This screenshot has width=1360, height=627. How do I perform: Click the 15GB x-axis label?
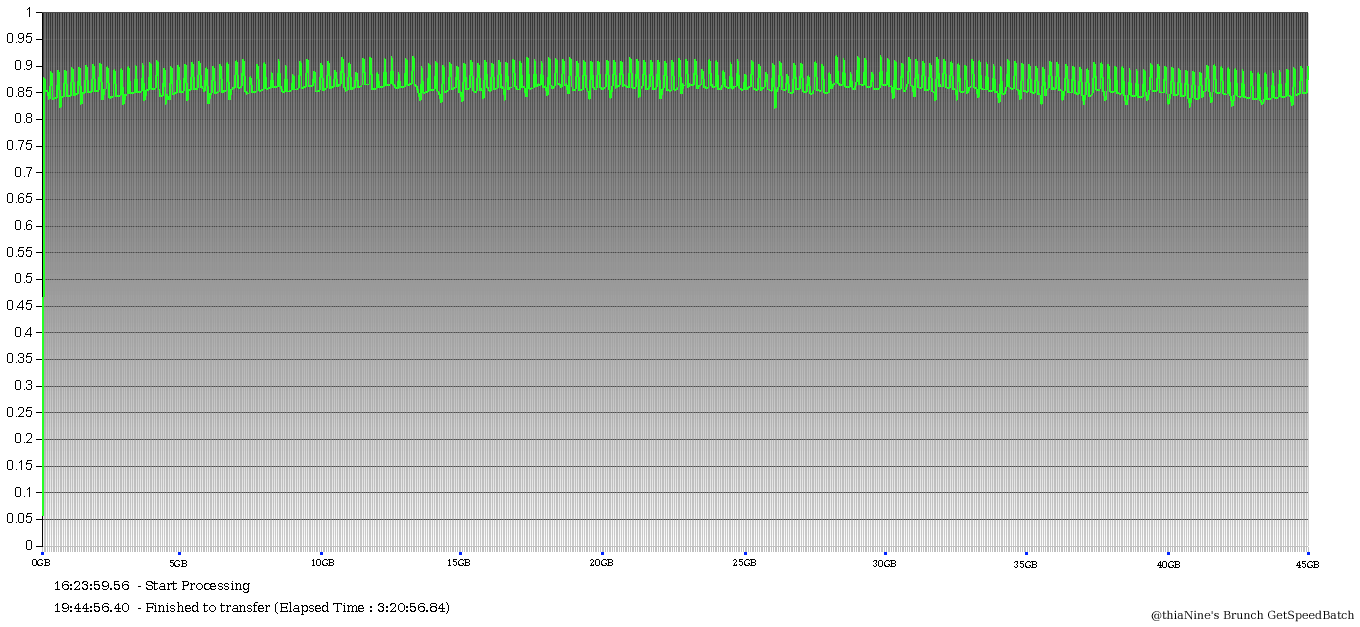tap(458, 564)
